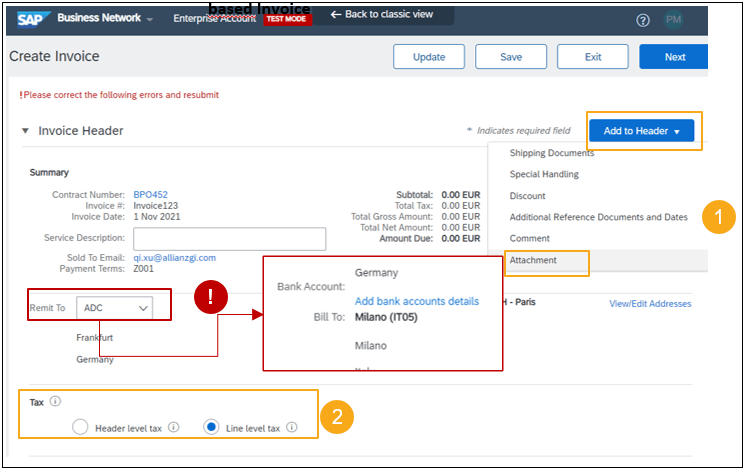The width and height of the screenshot is (745, 472).
Task: Expand the Add to Header dropdown
Action: [641, 131]
